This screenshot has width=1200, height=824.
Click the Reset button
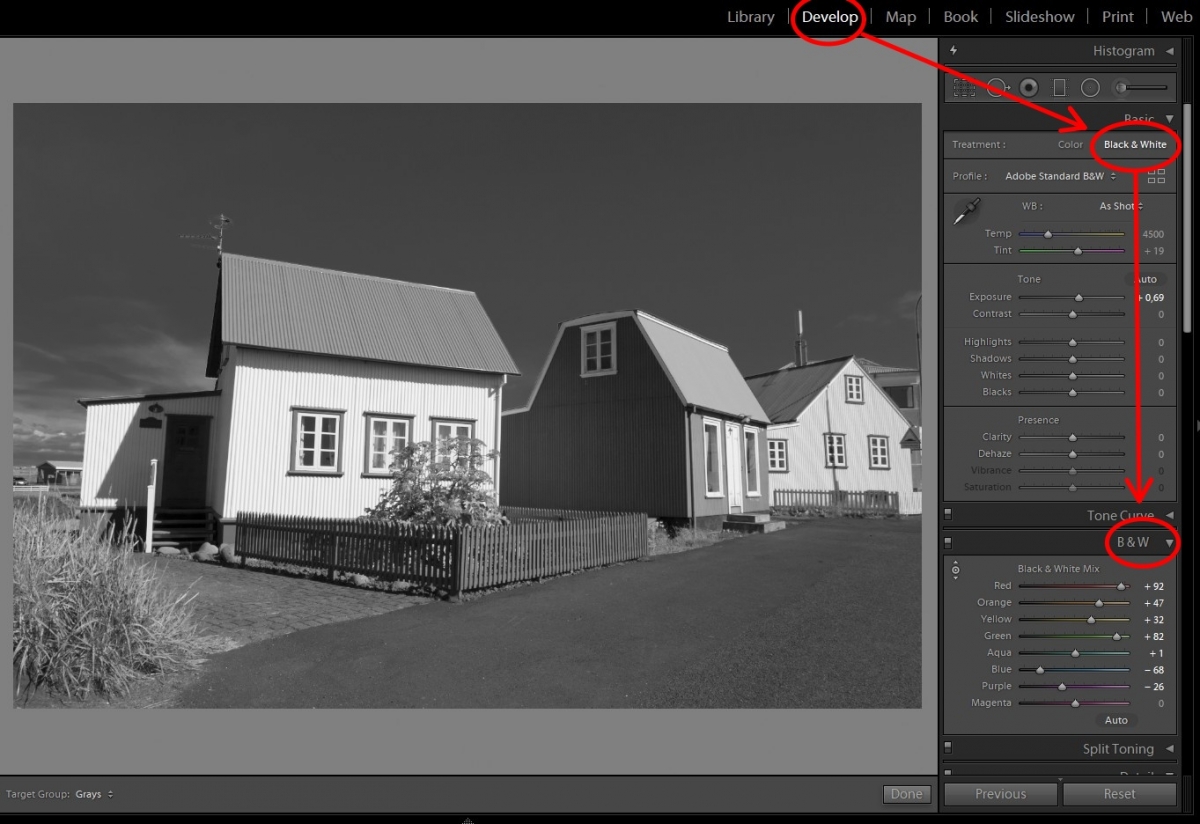[x=1119, y=794]
